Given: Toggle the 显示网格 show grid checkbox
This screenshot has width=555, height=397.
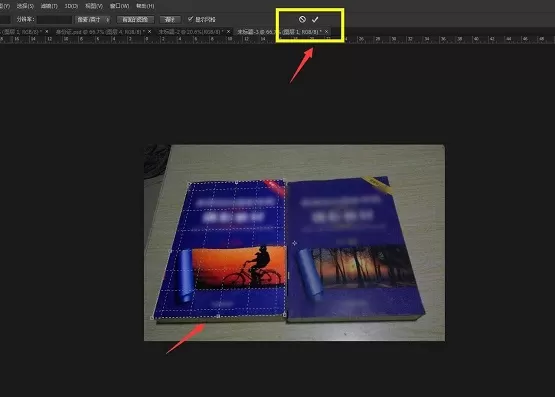Looking at the screenshot, I should point(190,19).
